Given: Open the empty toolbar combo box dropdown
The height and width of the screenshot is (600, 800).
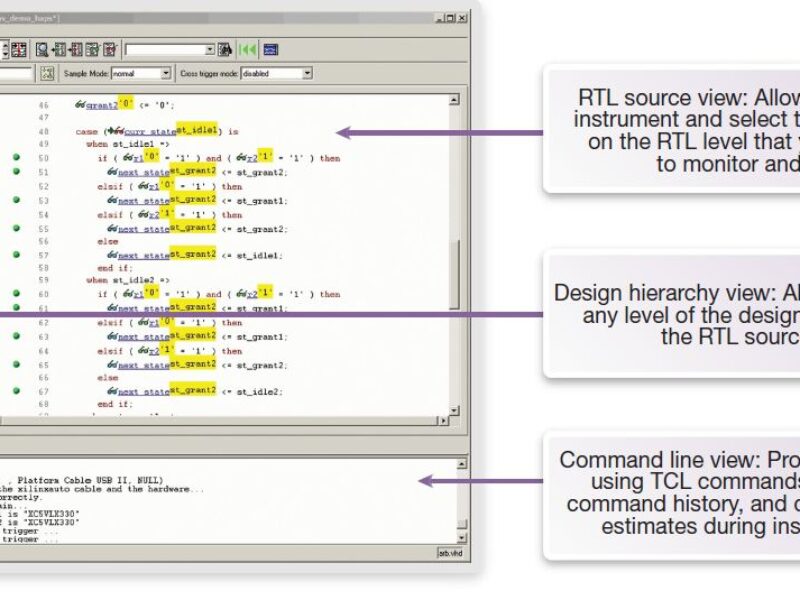Looking at the screenshot, I should [x=208, y=48].
